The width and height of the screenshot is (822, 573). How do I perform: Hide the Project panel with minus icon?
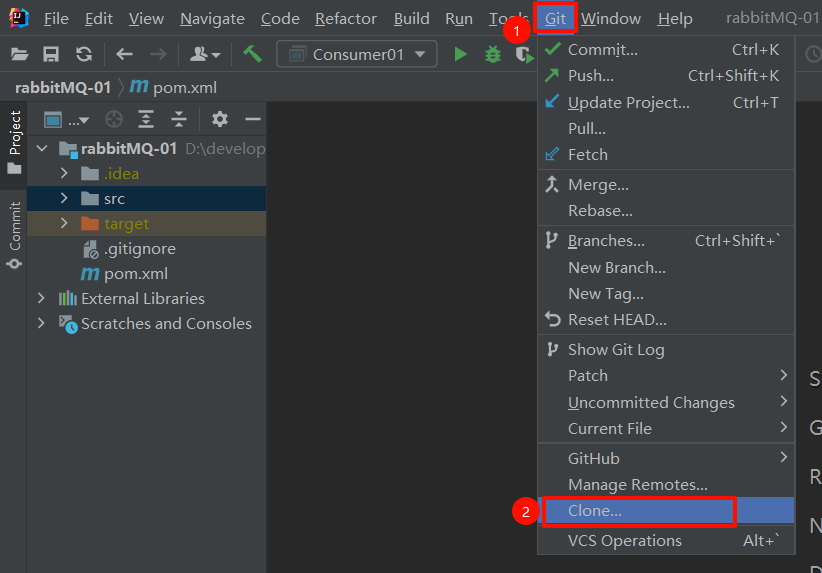(x=253, y=120)
